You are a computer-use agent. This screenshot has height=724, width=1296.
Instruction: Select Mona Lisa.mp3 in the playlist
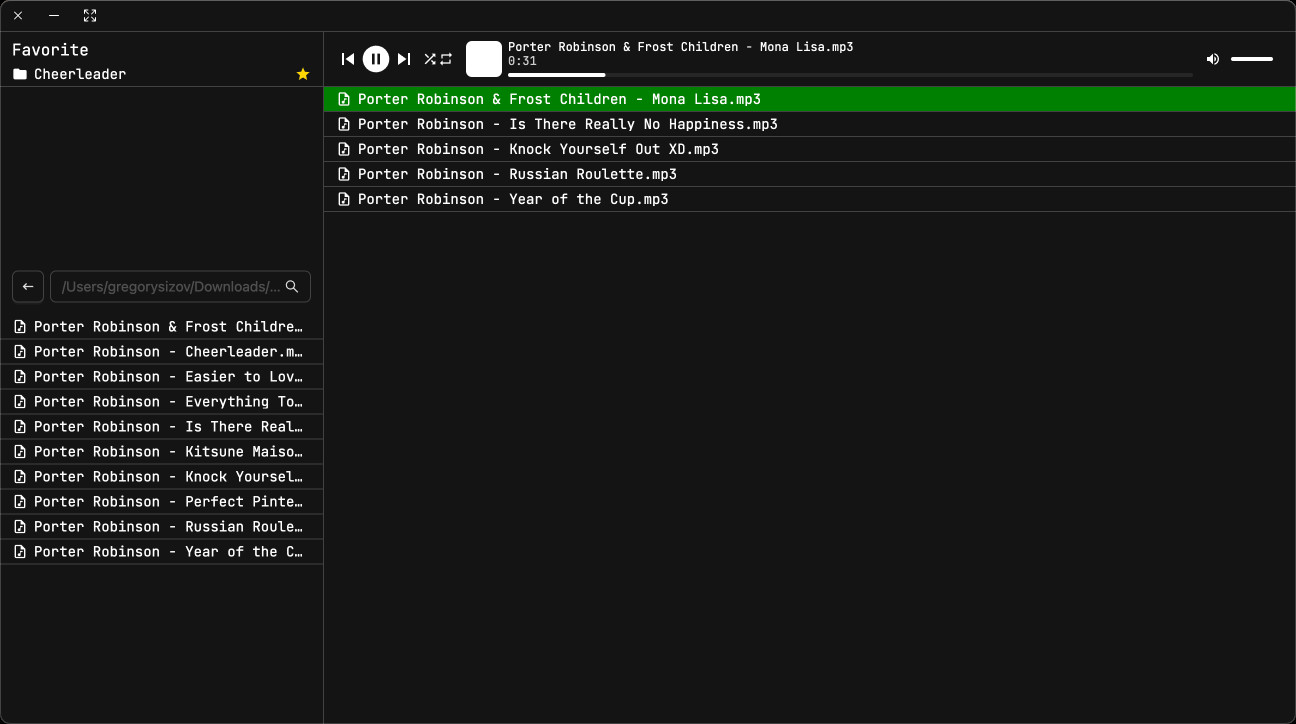[810, 99]
